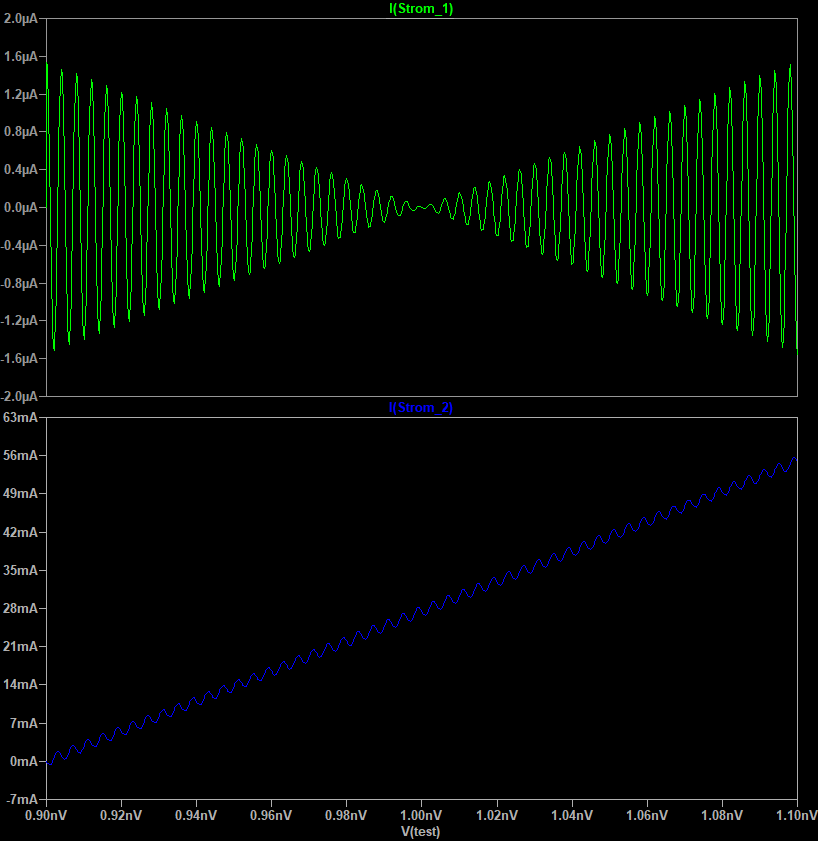Click the 49mA vertical axis label

coord(20,493)
